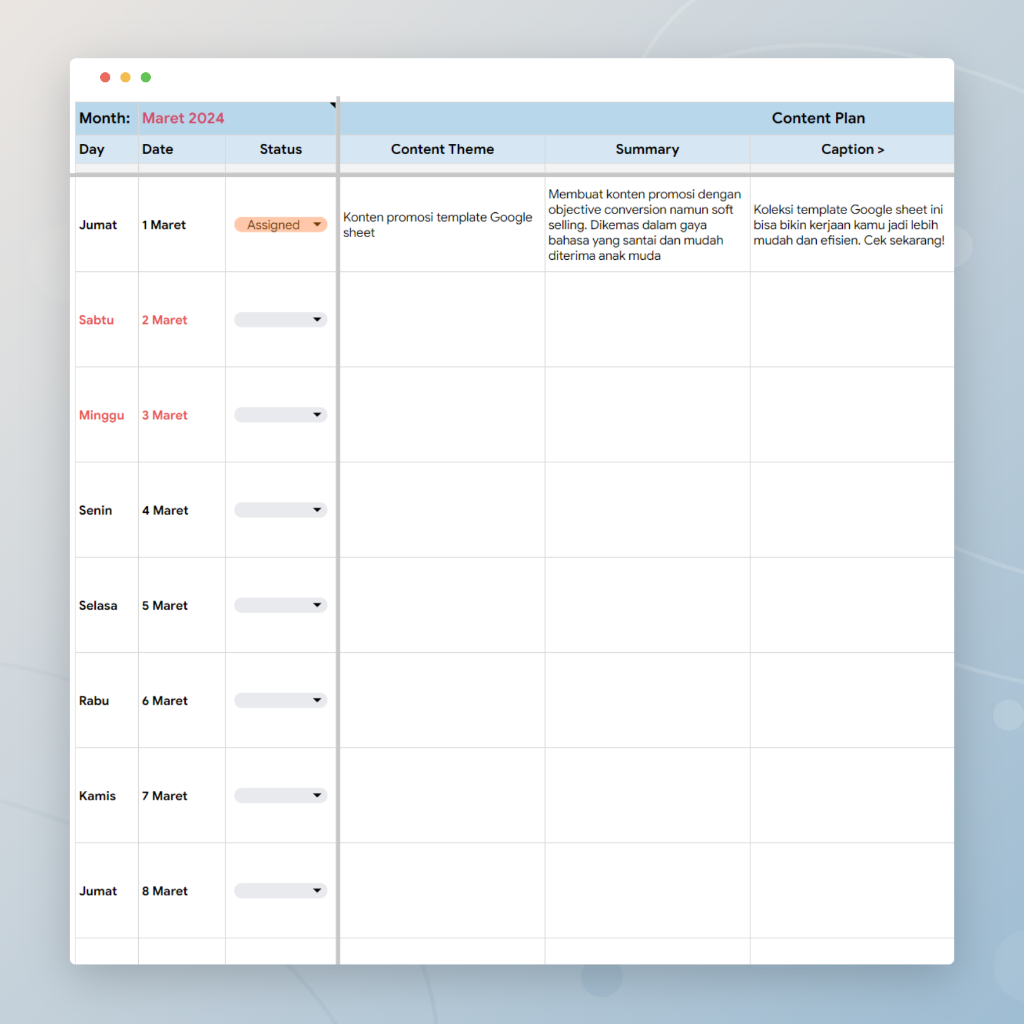
Task: Click the Content Theme column header
Action: tap(442, 149)
